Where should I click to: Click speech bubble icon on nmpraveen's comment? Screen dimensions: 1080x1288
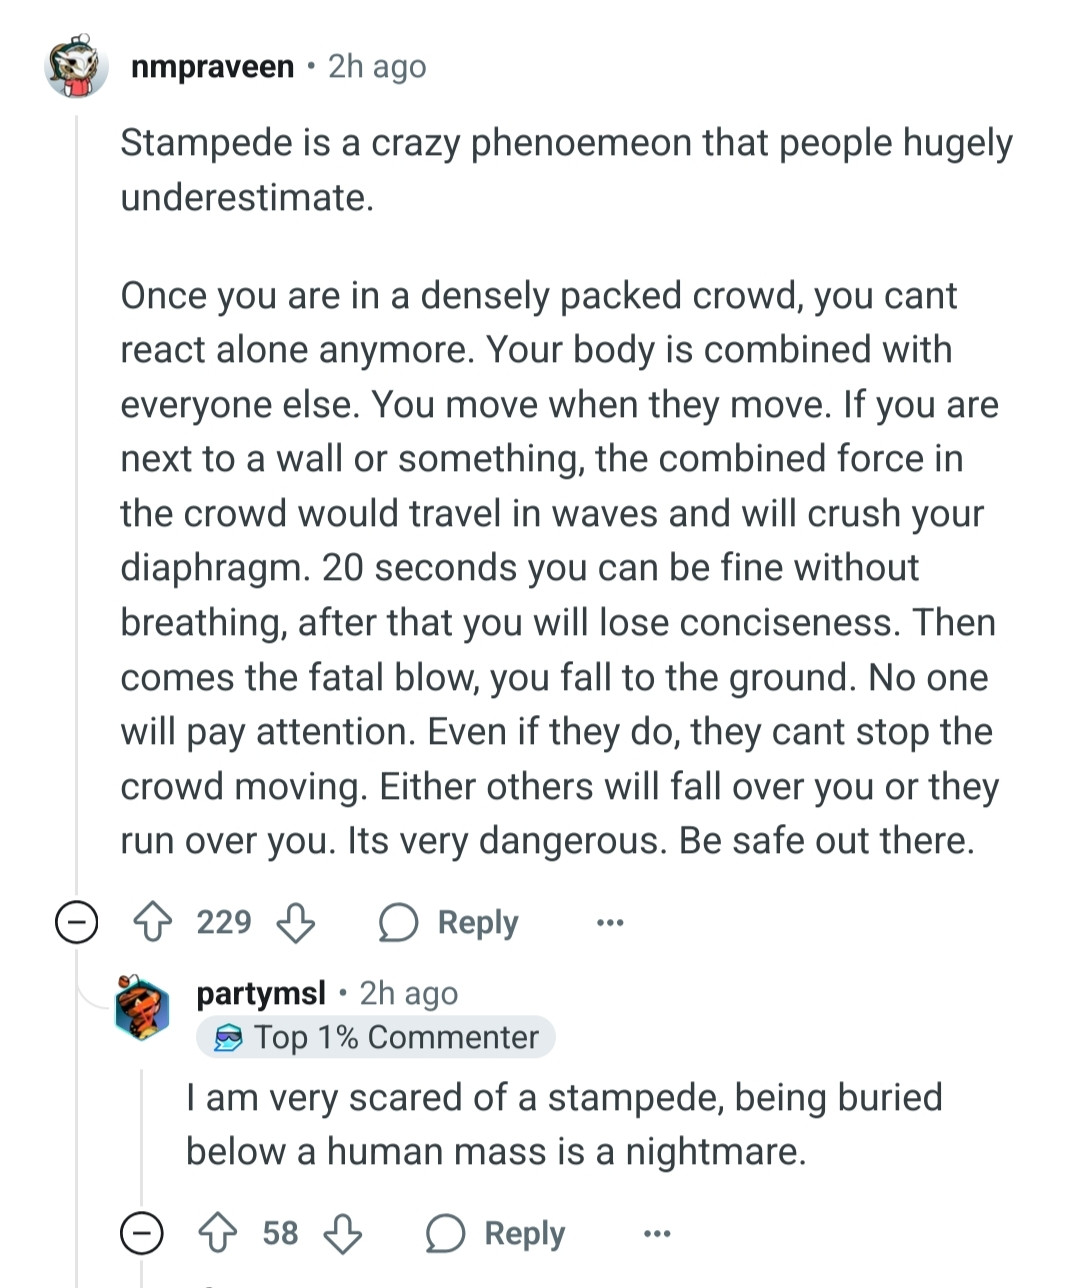(x=398, y=922)
